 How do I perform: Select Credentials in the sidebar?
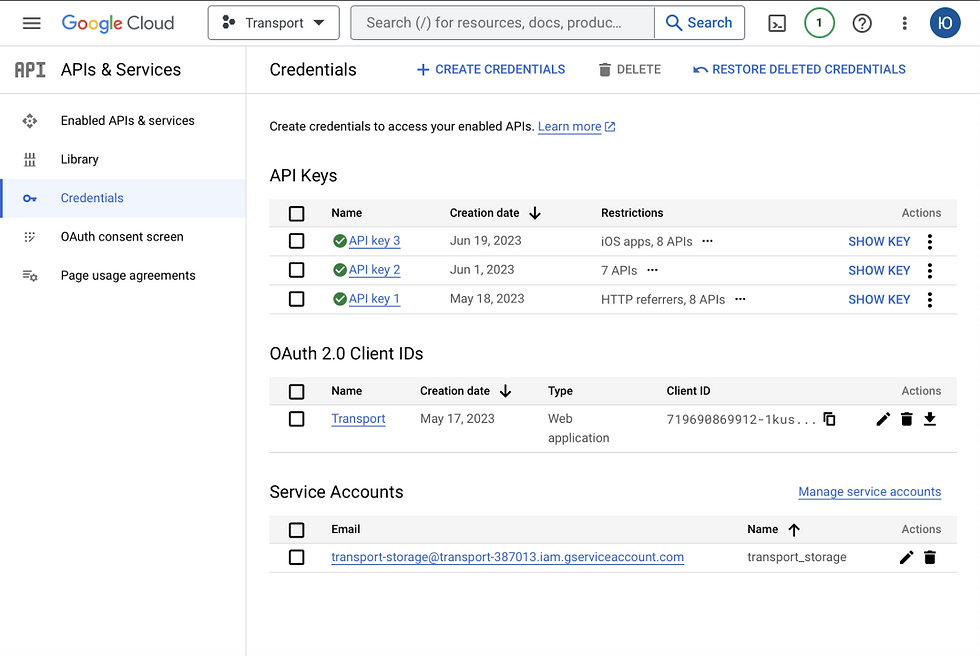pyautogui.click(x=123, y=198)
